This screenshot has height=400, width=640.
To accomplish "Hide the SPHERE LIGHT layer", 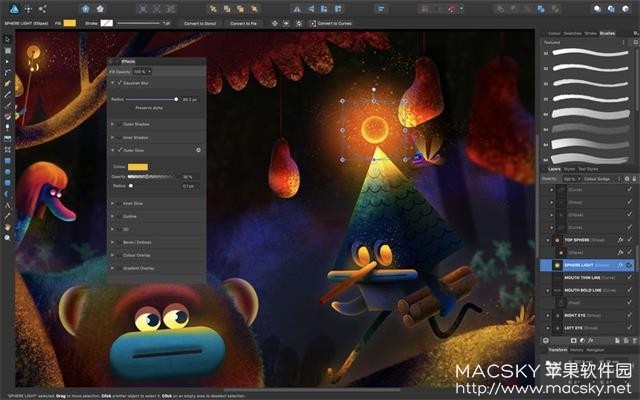I will click(x=629, y=265).
